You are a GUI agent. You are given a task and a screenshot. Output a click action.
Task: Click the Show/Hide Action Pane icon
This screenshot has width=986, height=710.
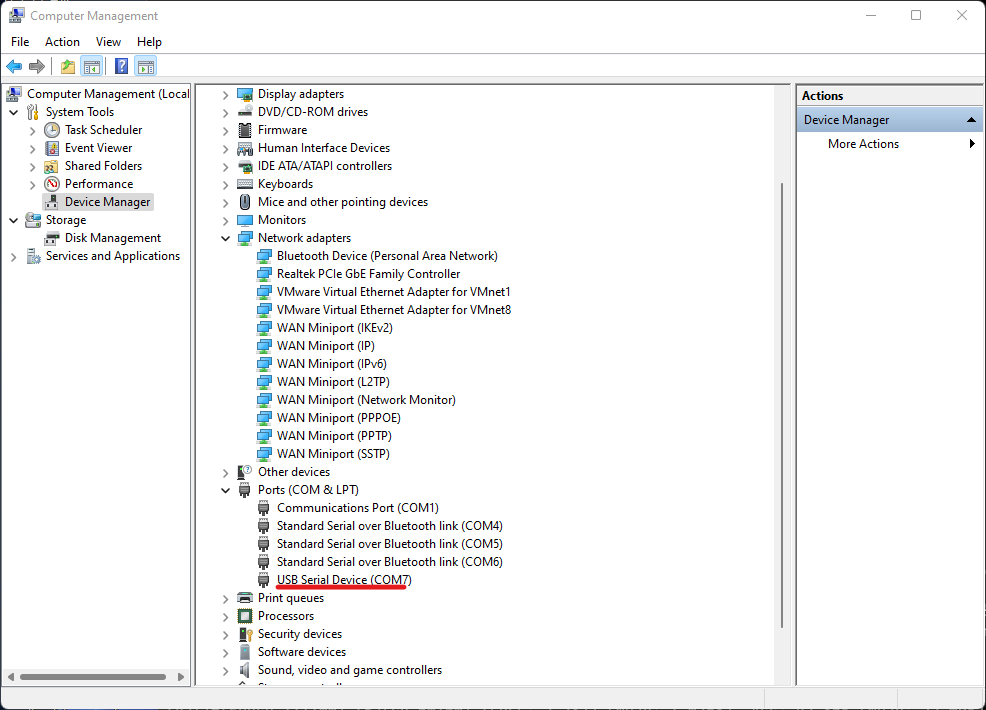pos(145,66)
